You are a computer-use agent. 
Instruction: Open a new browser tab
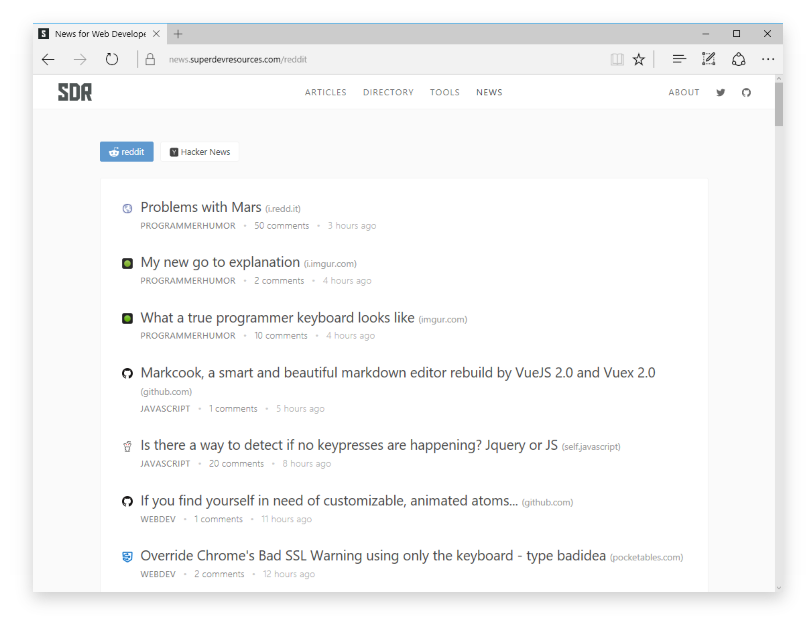(x=178, y=33)
